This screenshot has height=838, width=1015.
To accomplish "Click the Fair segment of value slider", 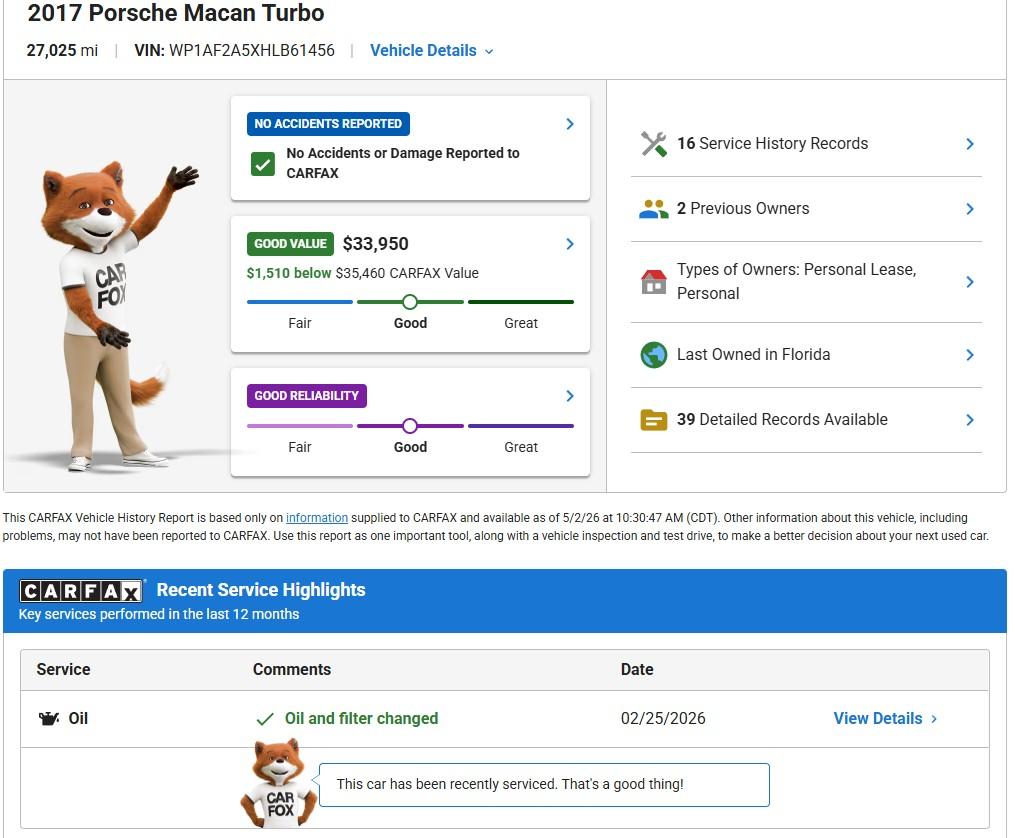I will (300, 302).
